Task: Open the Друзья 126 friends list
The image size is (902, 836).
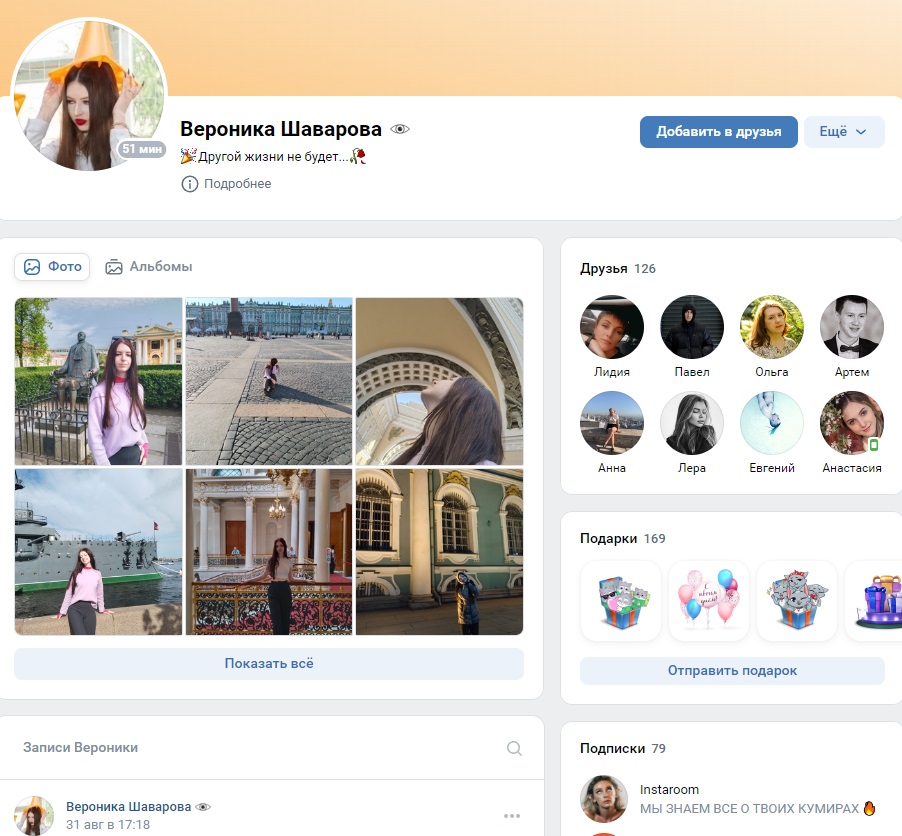Action: point(617,269)
